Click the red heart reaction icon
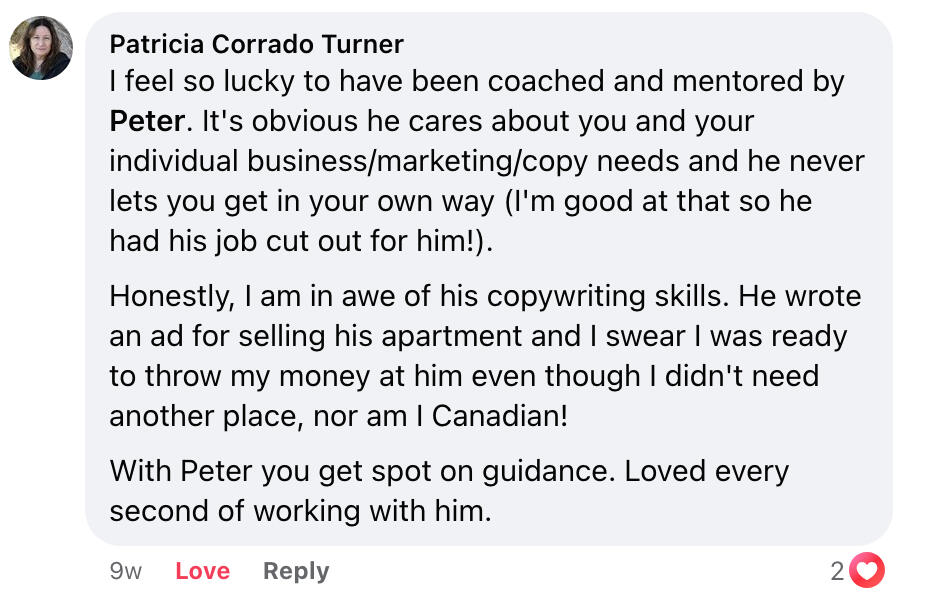The height and width of the screenshot is (596, 926). point(867,571)
